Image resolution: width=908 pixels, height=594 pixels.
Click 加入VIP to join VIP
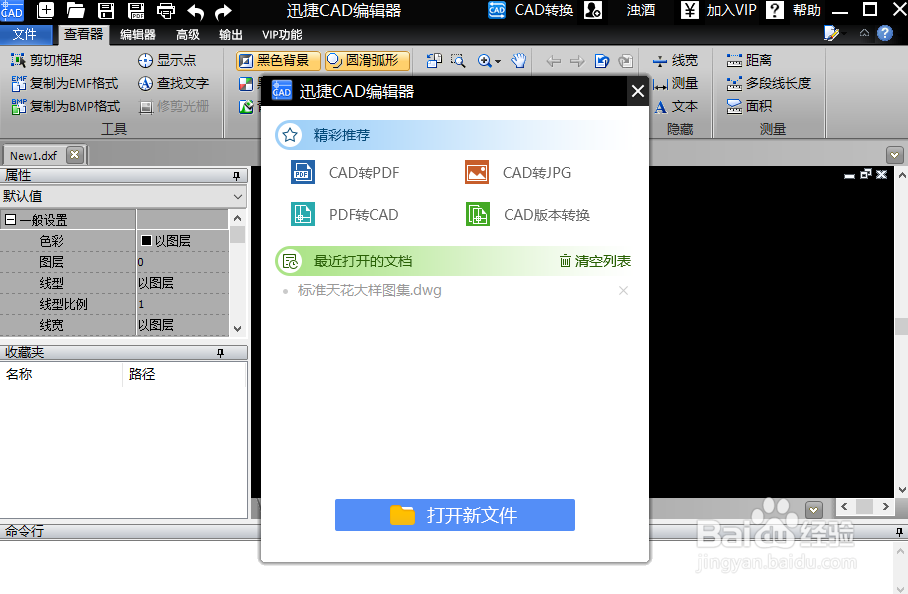[x=719, y=10]
